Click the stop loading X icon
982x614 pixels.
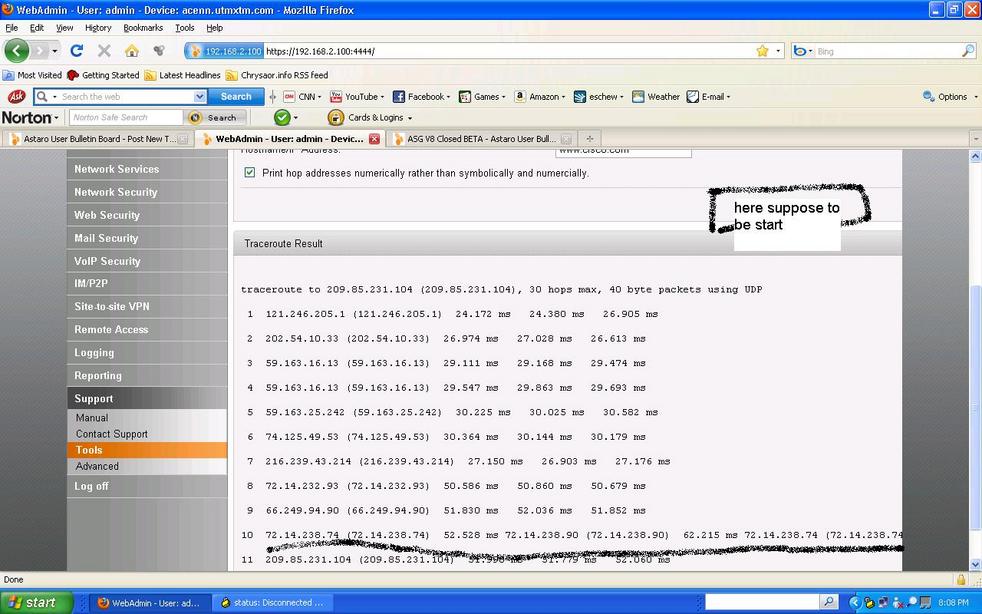104,51
